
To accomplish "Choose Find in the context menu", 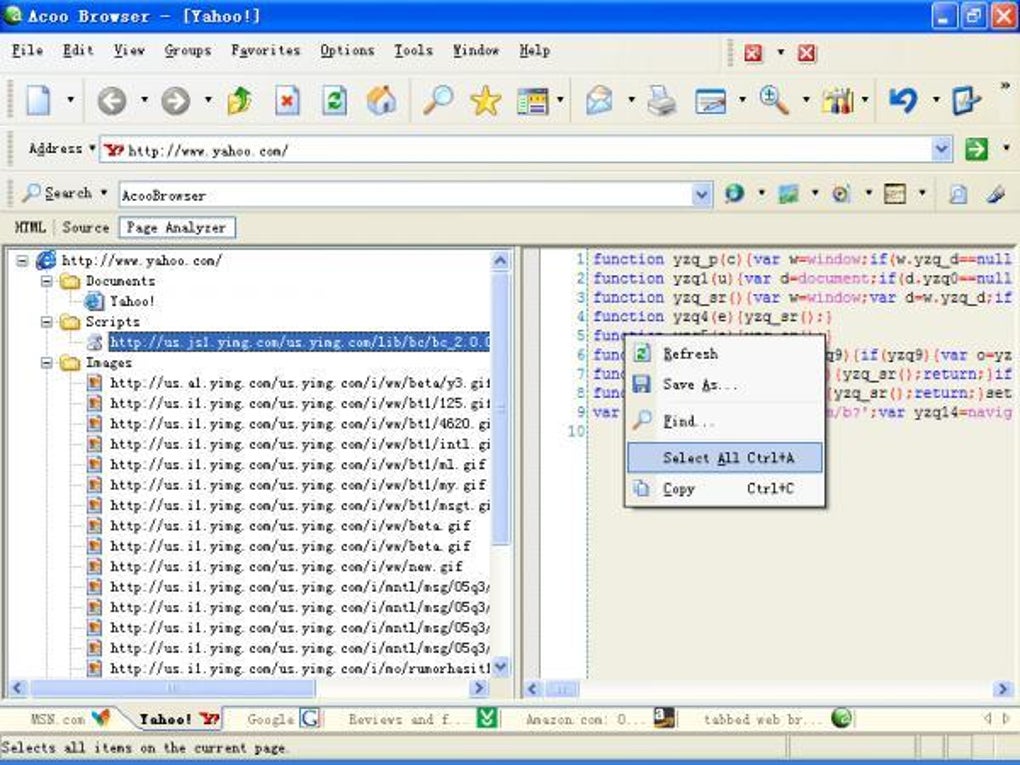I will [x=725, y=422].
